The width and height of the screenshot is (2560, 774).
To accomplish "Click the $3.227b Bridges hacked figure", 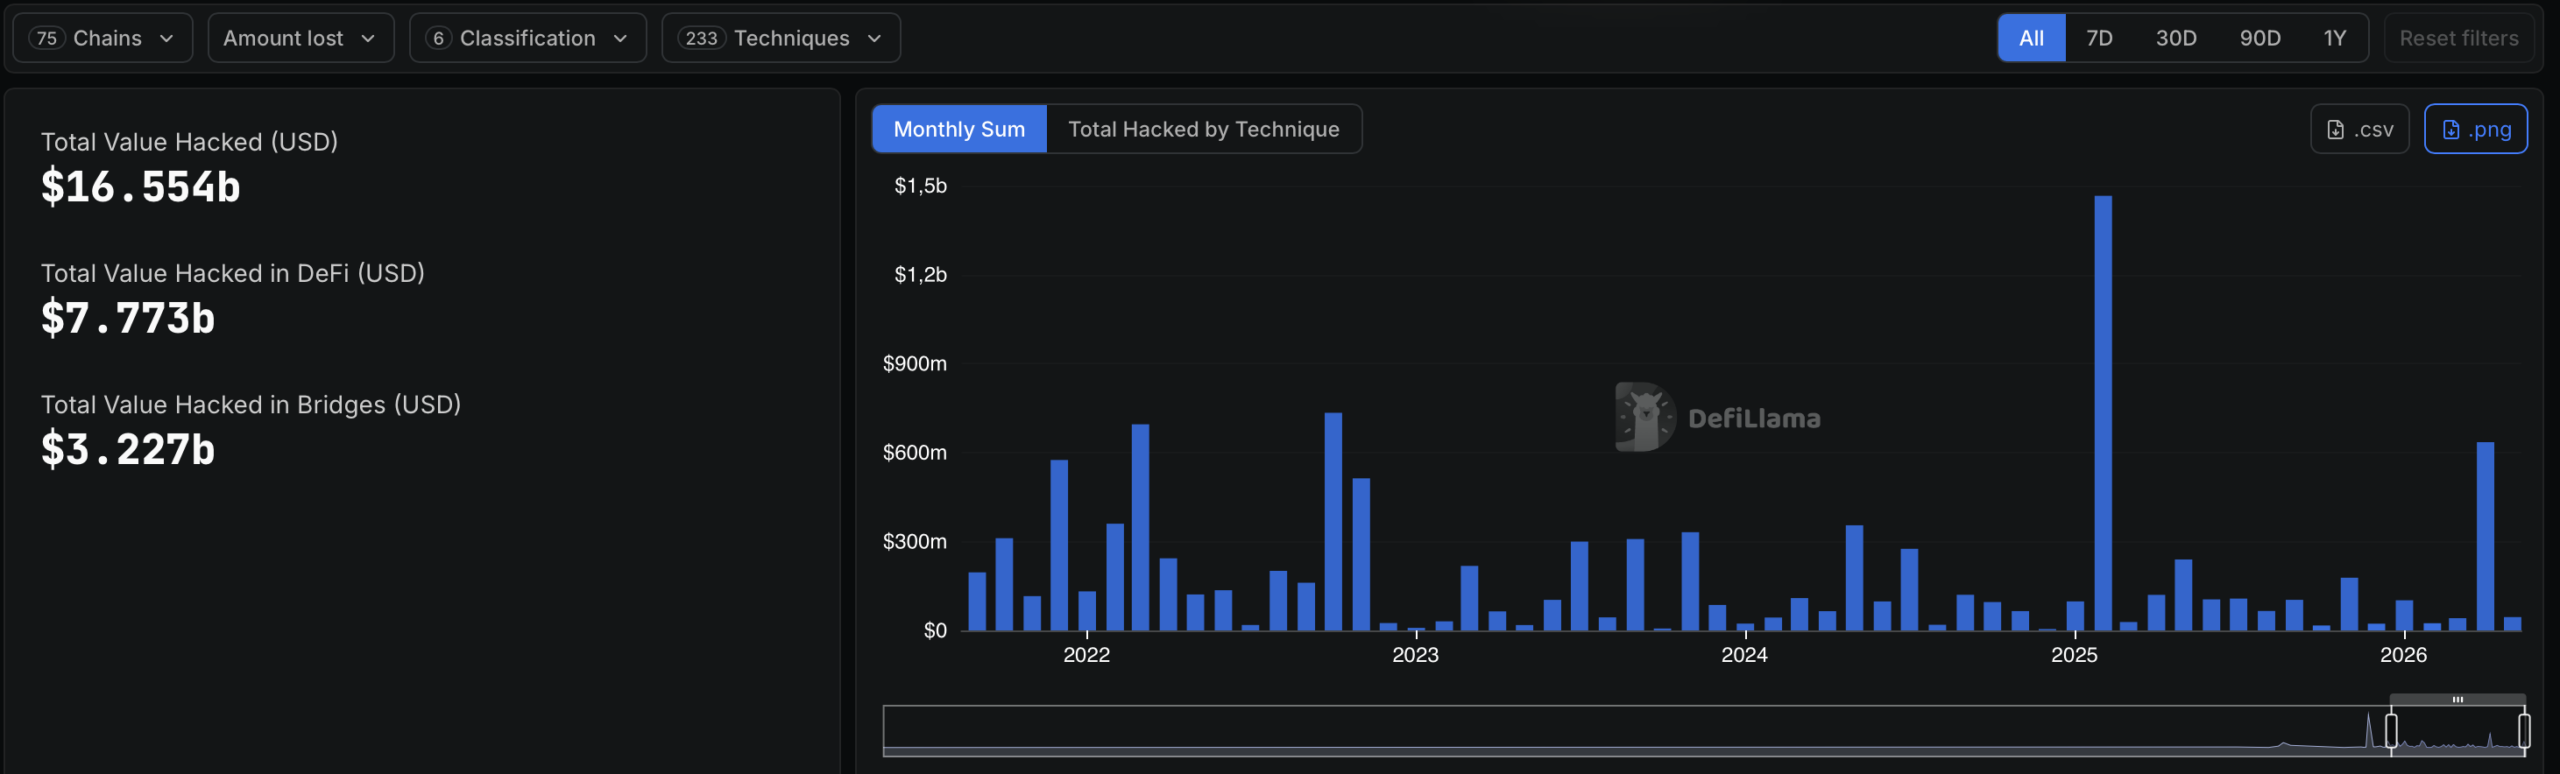I will (x=128, y=450).
